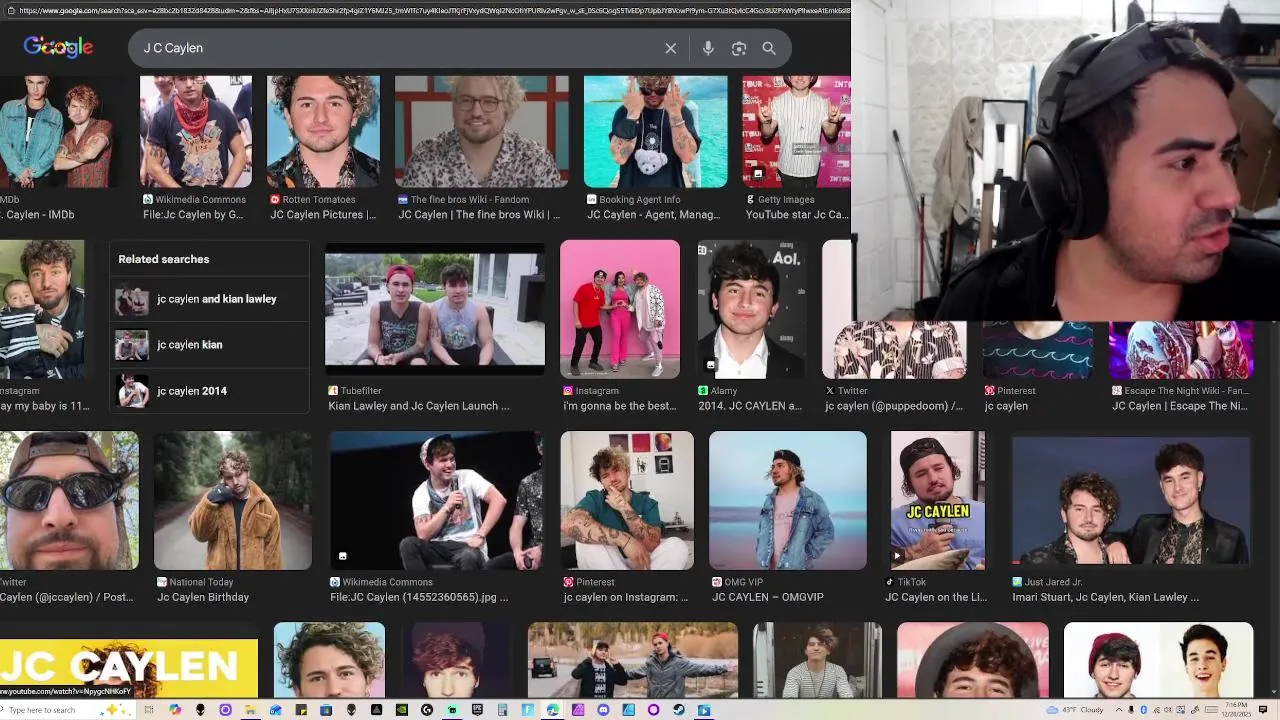
Task: Show hidden system tray icons
Action: pos(1119,710)
